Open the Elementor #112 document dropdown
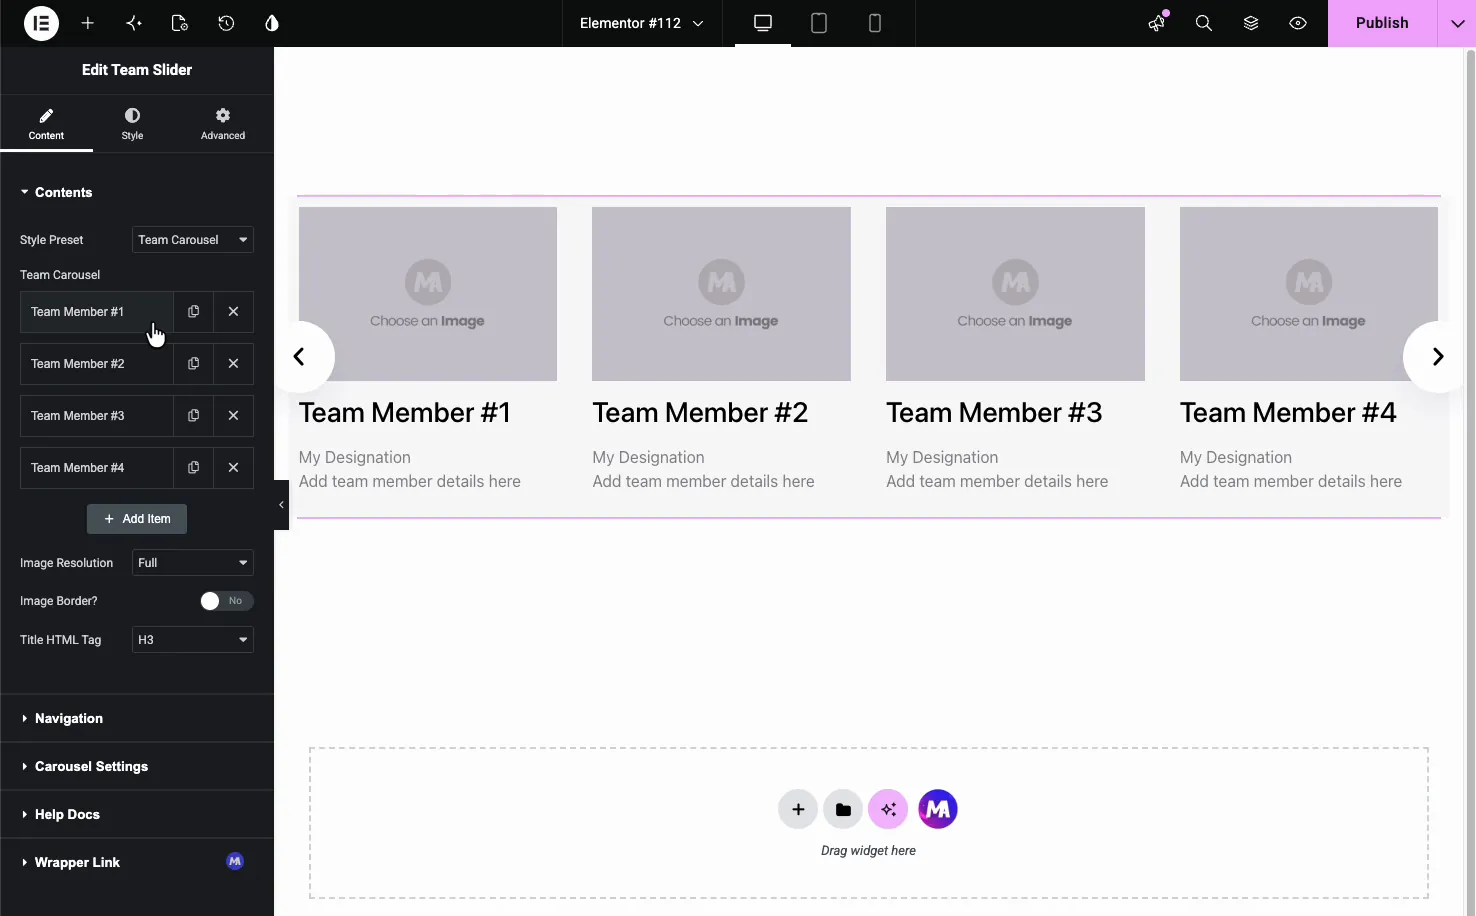 pyautogui.click(x=641, y=23)
